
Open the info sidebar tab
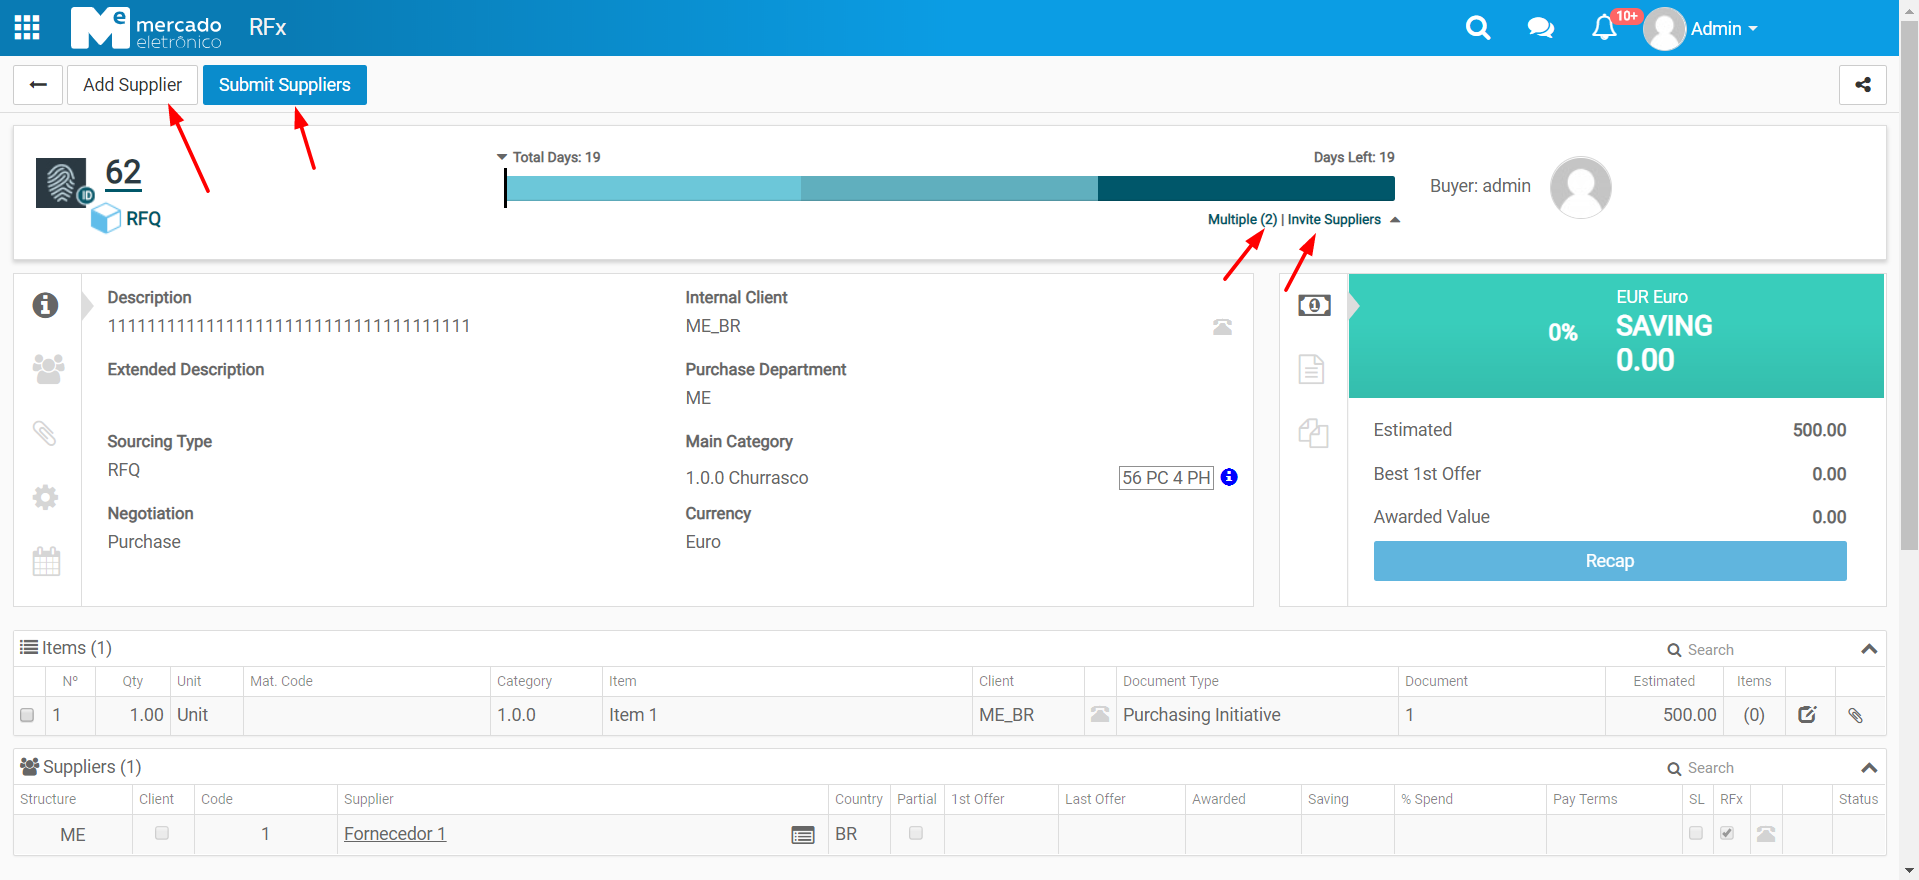(x=45, y=305)
